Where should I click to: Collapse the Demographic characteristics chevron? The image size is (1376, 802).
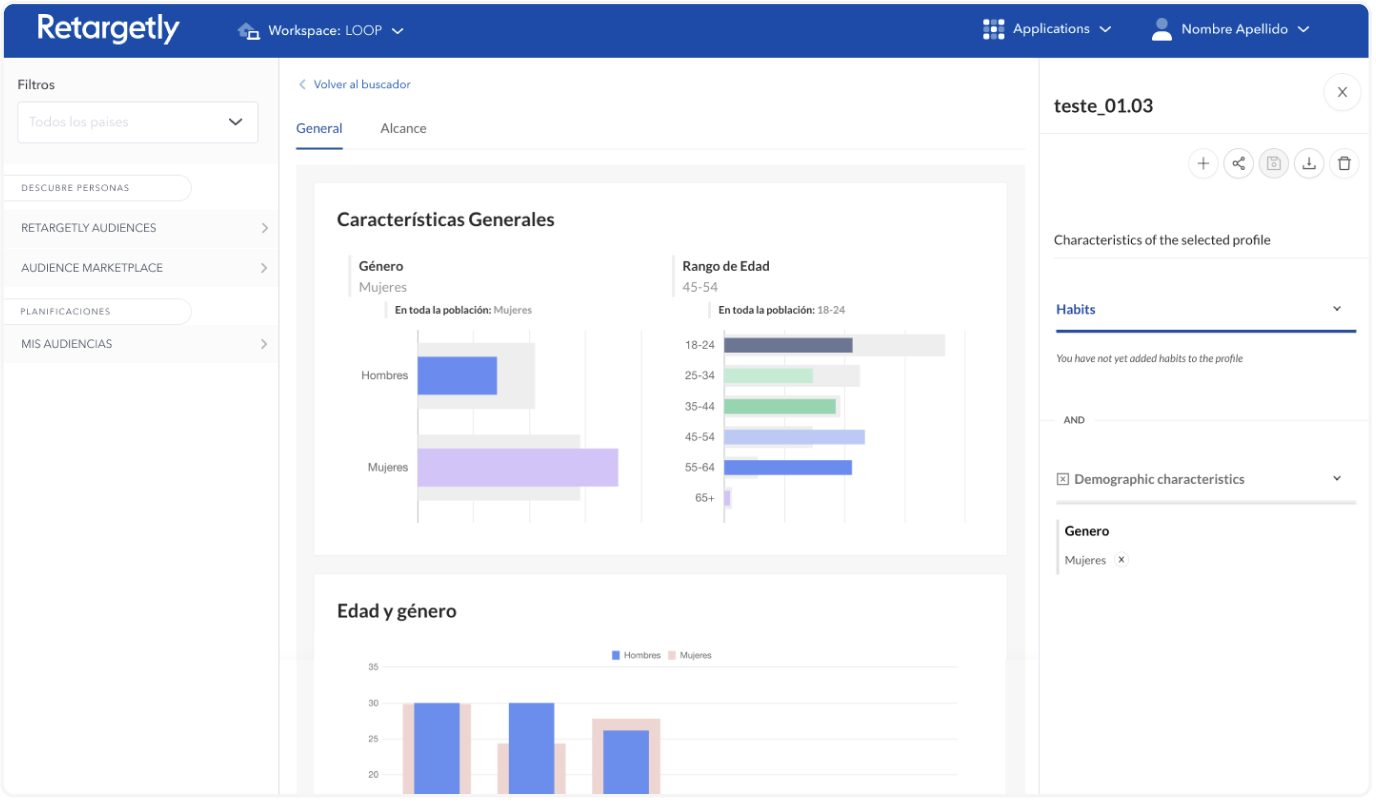click(x=1337, y=479)
